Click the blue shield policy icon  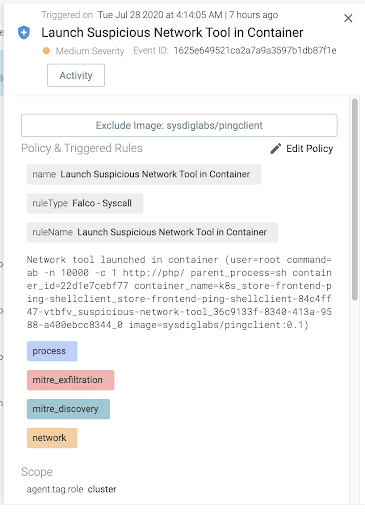pos(24,33)
